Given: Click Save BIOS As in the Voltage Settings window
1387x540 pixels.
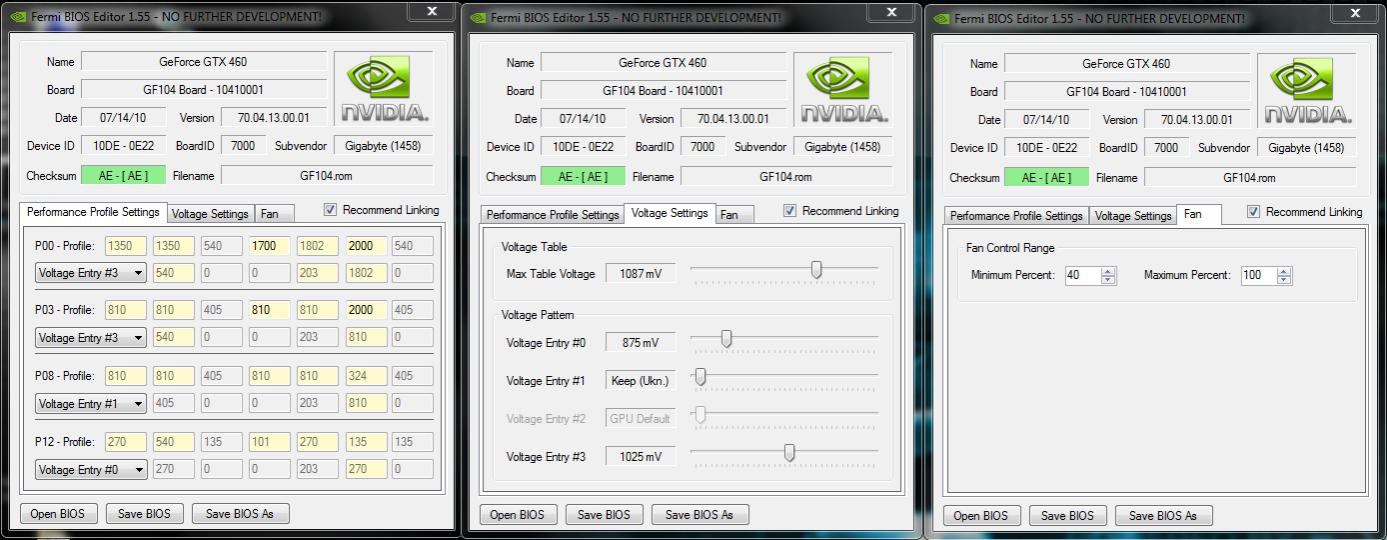Looking at the screenshot, I should [x=700, y=515].
